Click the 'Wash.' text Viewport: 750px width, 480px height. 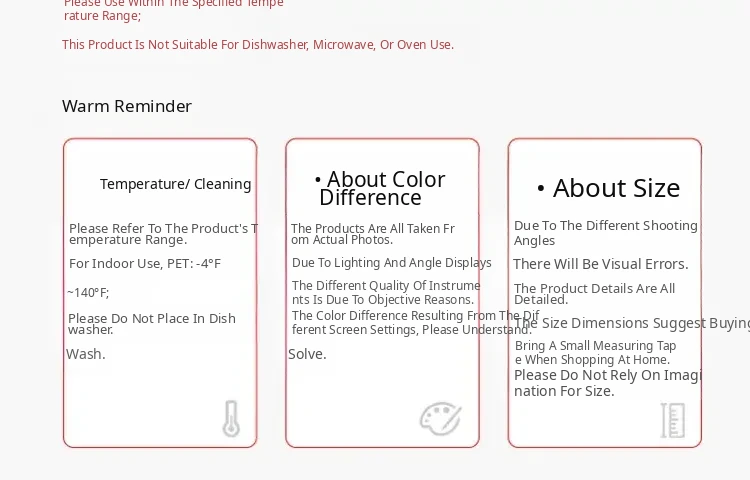click(86, 354)
